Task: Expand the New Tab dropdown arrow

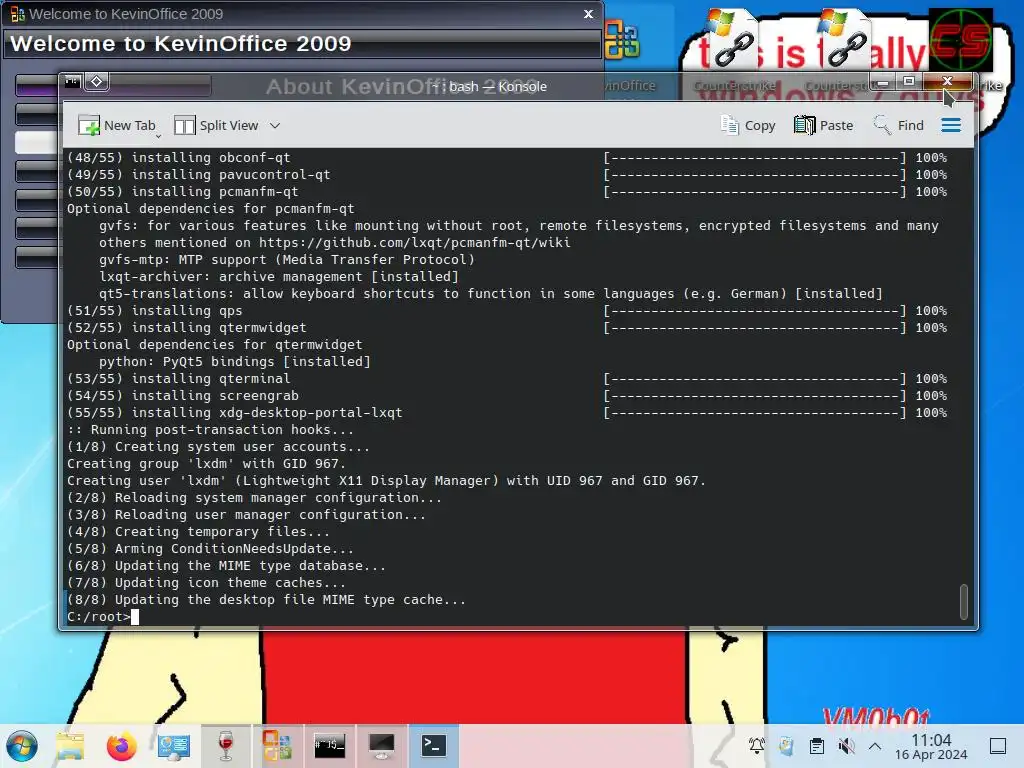Action: click(159, 136)
